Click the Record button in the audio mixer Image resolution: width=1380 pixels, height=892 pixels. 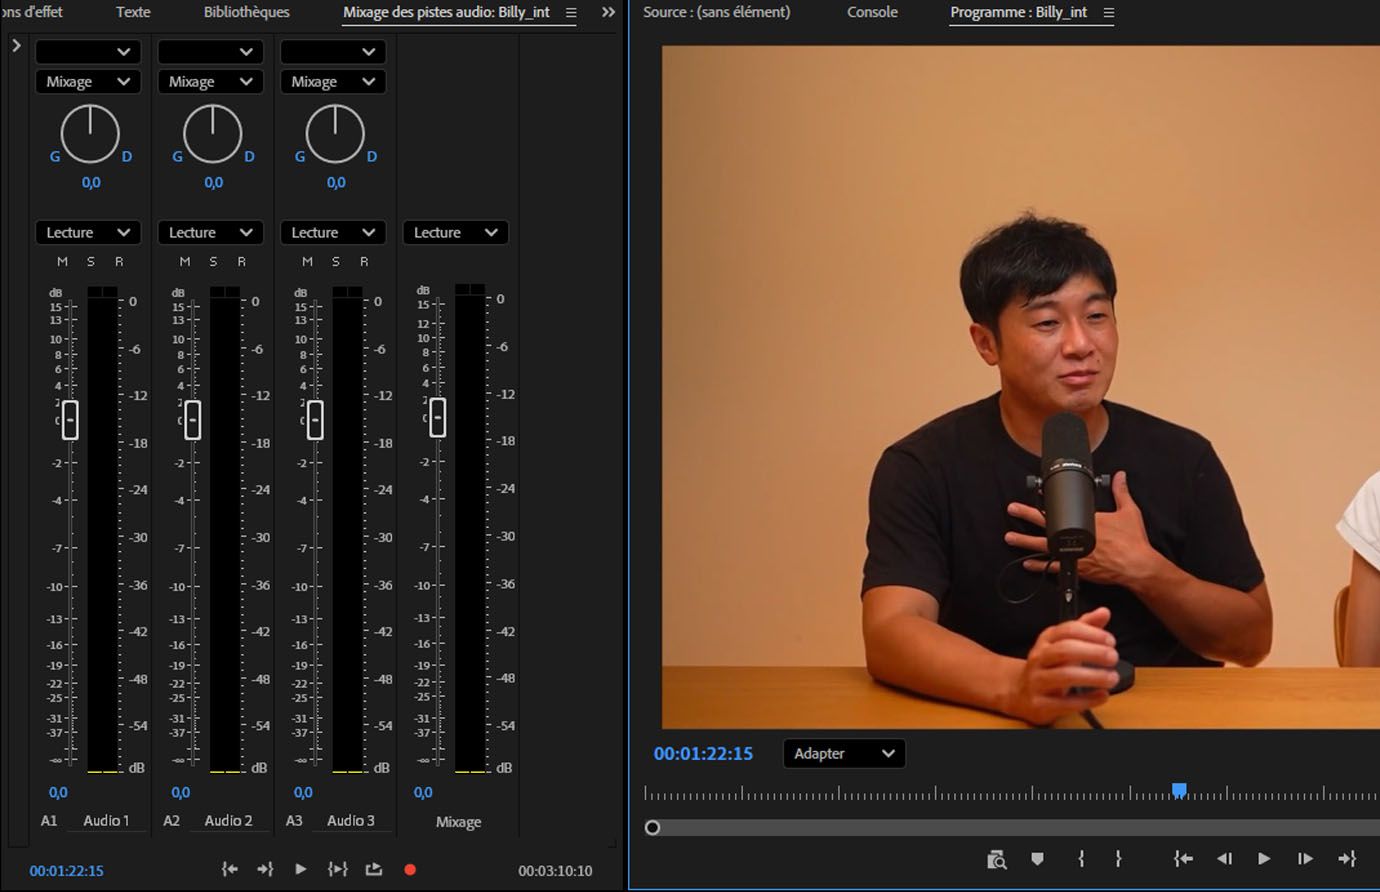[x=409, y=869]
